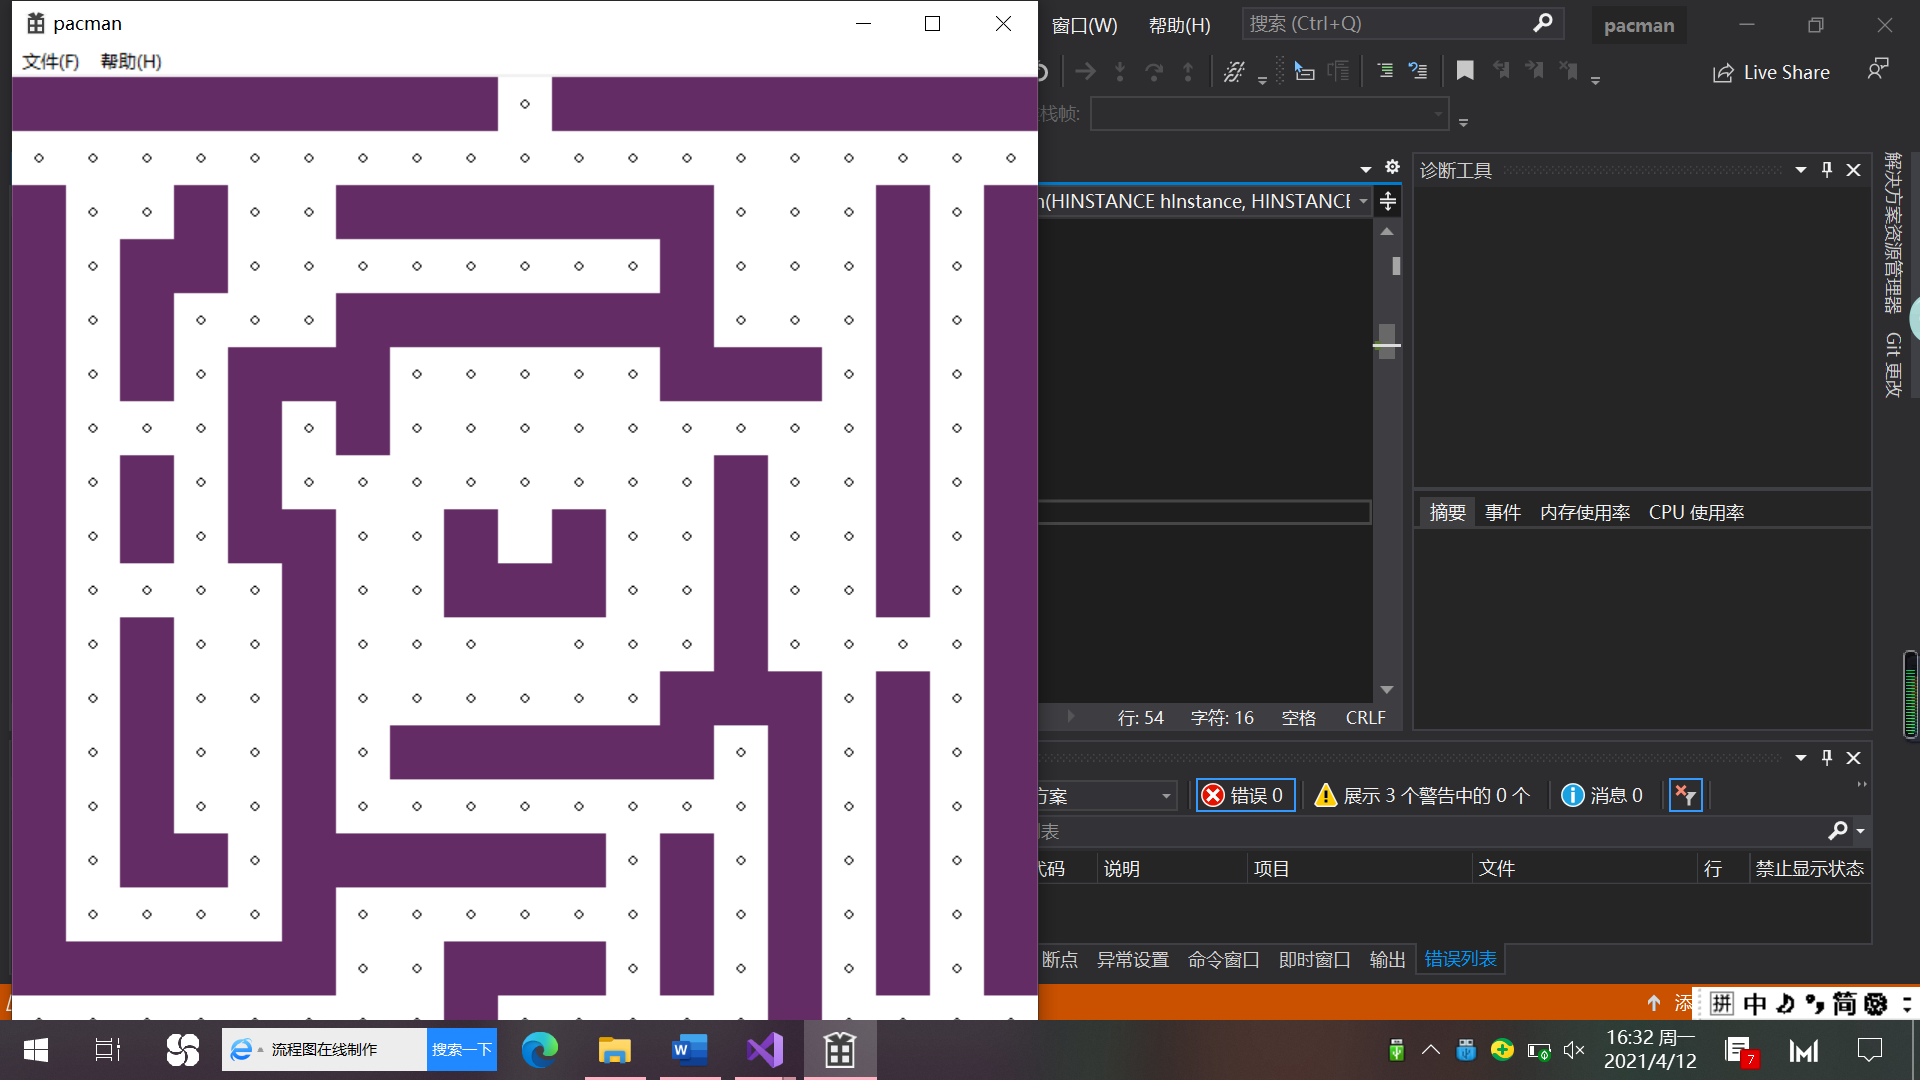
Task: Click the editor scroll down arrow
Action: 1387,690
